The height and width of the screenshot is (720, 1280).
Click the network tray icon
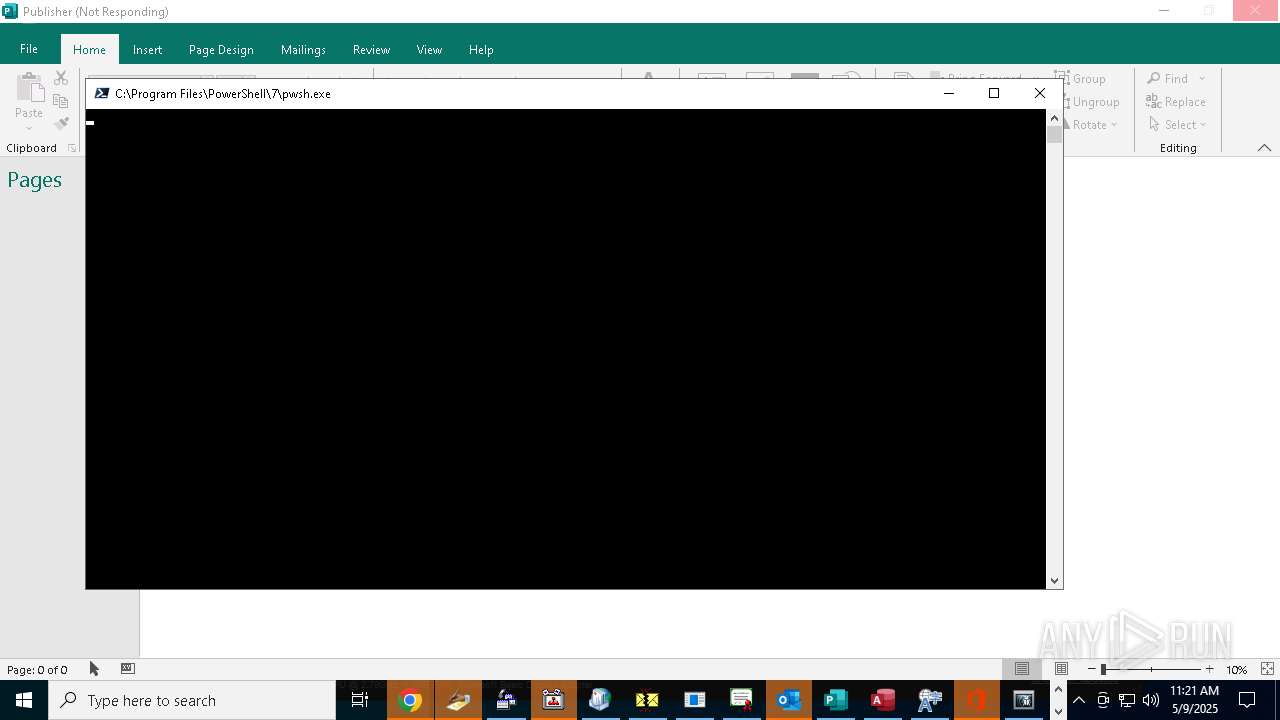1127,700
